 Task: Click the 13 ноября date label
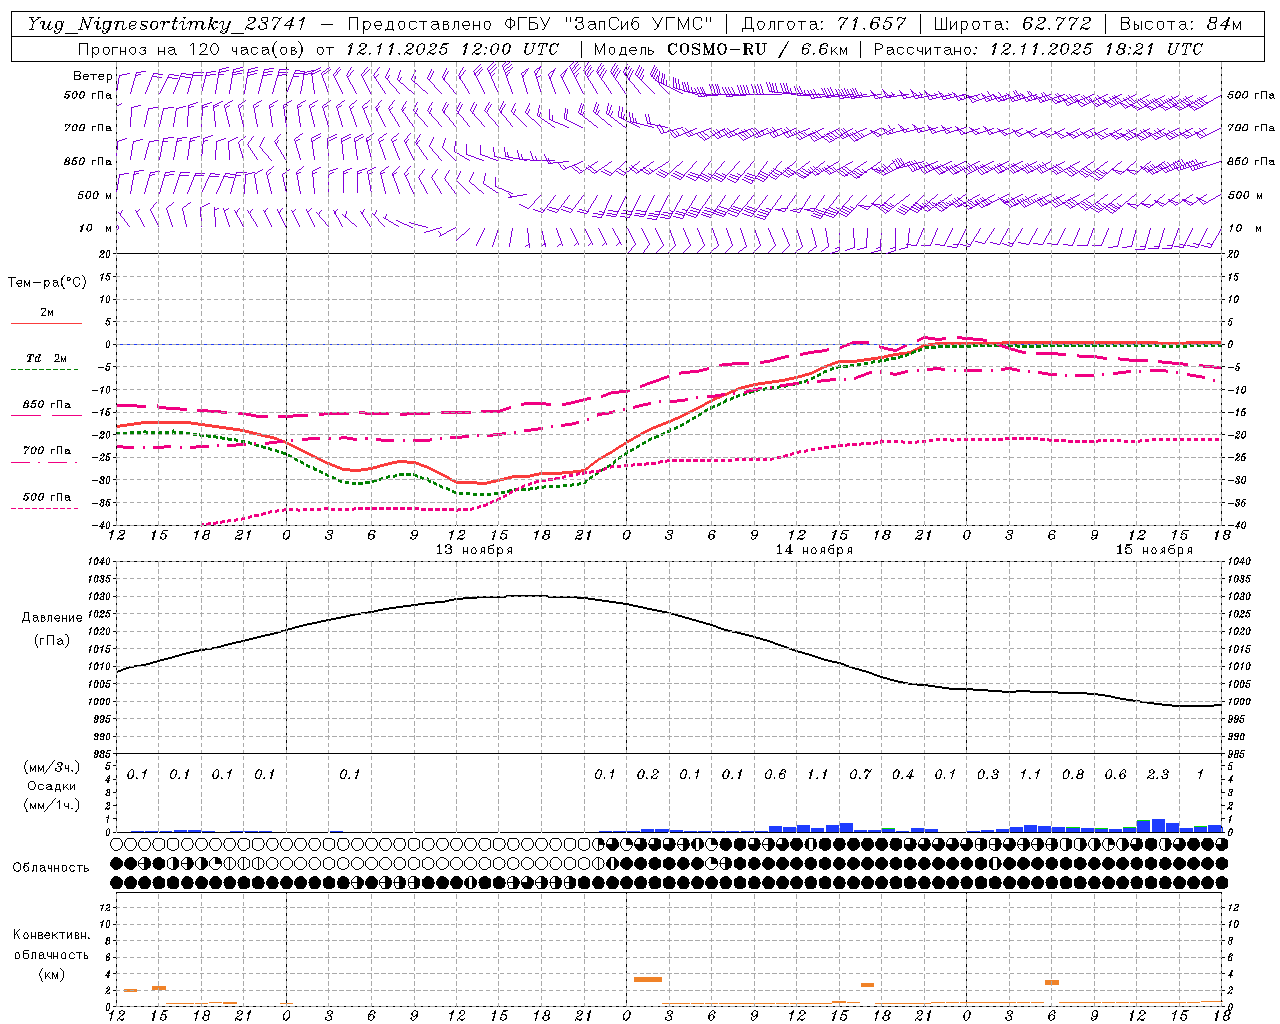(474, 549)
